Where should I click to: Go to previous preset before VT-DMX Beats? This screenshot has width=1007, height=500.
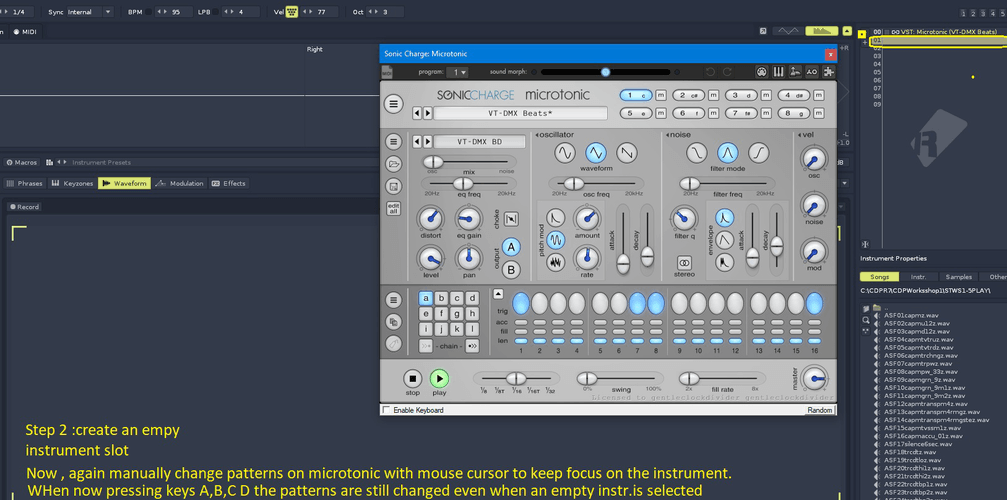click(x=417, y=114)
